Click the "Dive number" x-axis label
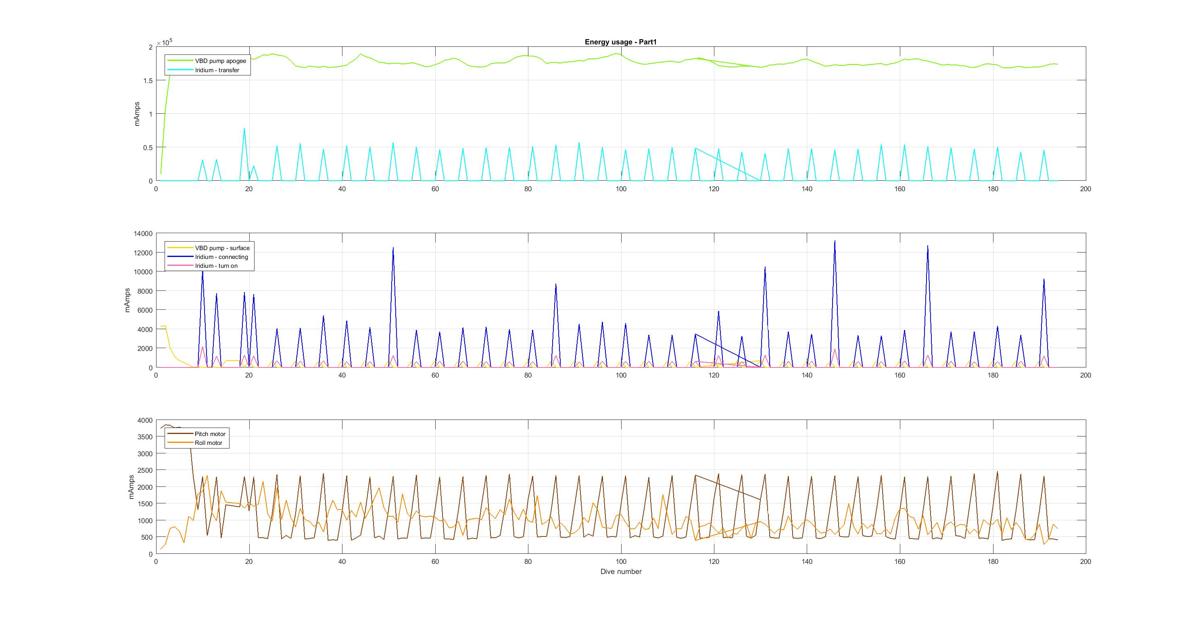Screen dimensions: 1200x622 tap(621, 572)
